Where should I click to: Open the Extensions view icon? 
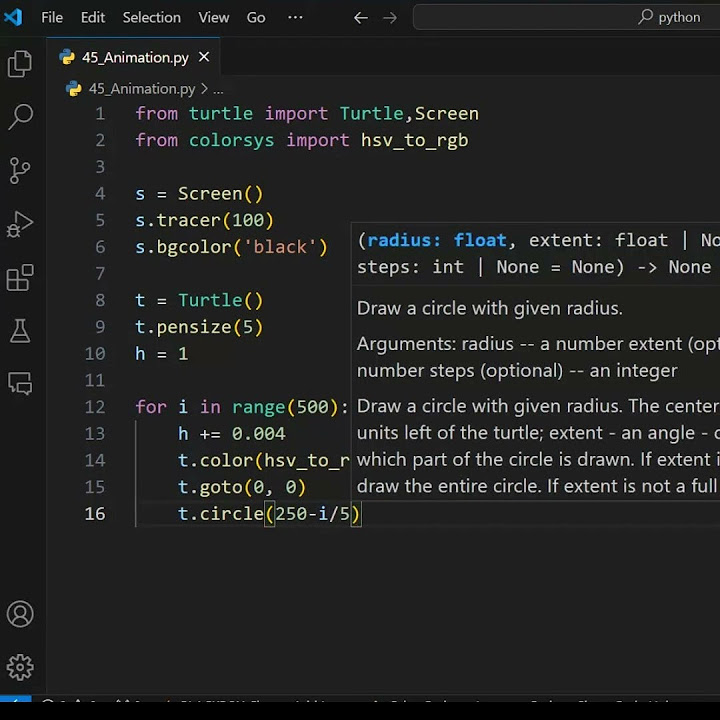pos(20,277)
